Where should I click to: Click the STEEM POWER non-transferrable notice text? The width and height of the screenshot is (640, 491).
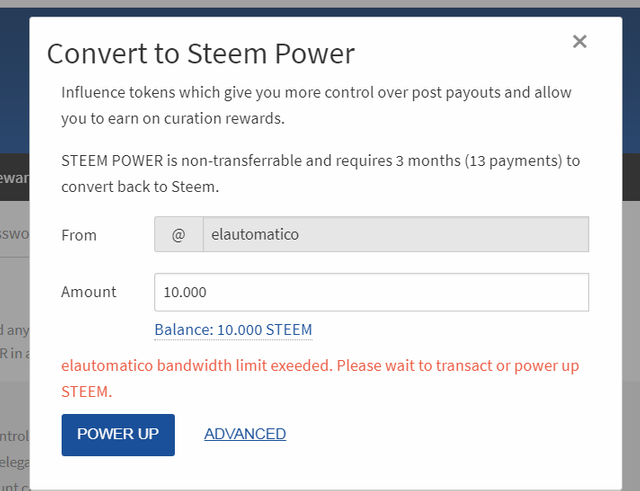pyautogui.click(x=320, y=173)
